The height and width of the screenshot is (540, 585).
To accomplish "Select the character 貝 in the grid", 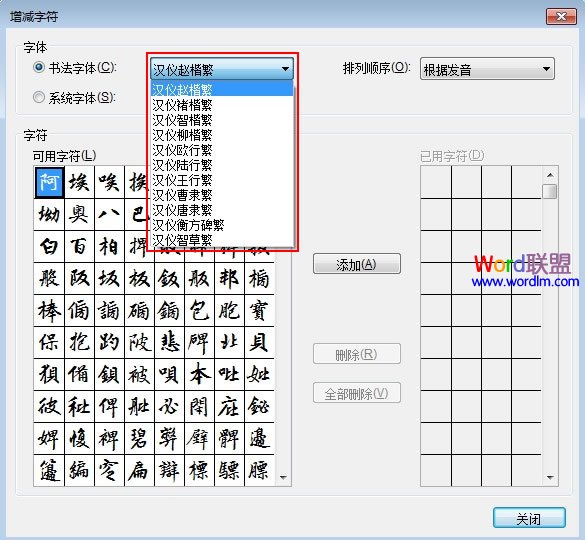I will coord(259,343).
